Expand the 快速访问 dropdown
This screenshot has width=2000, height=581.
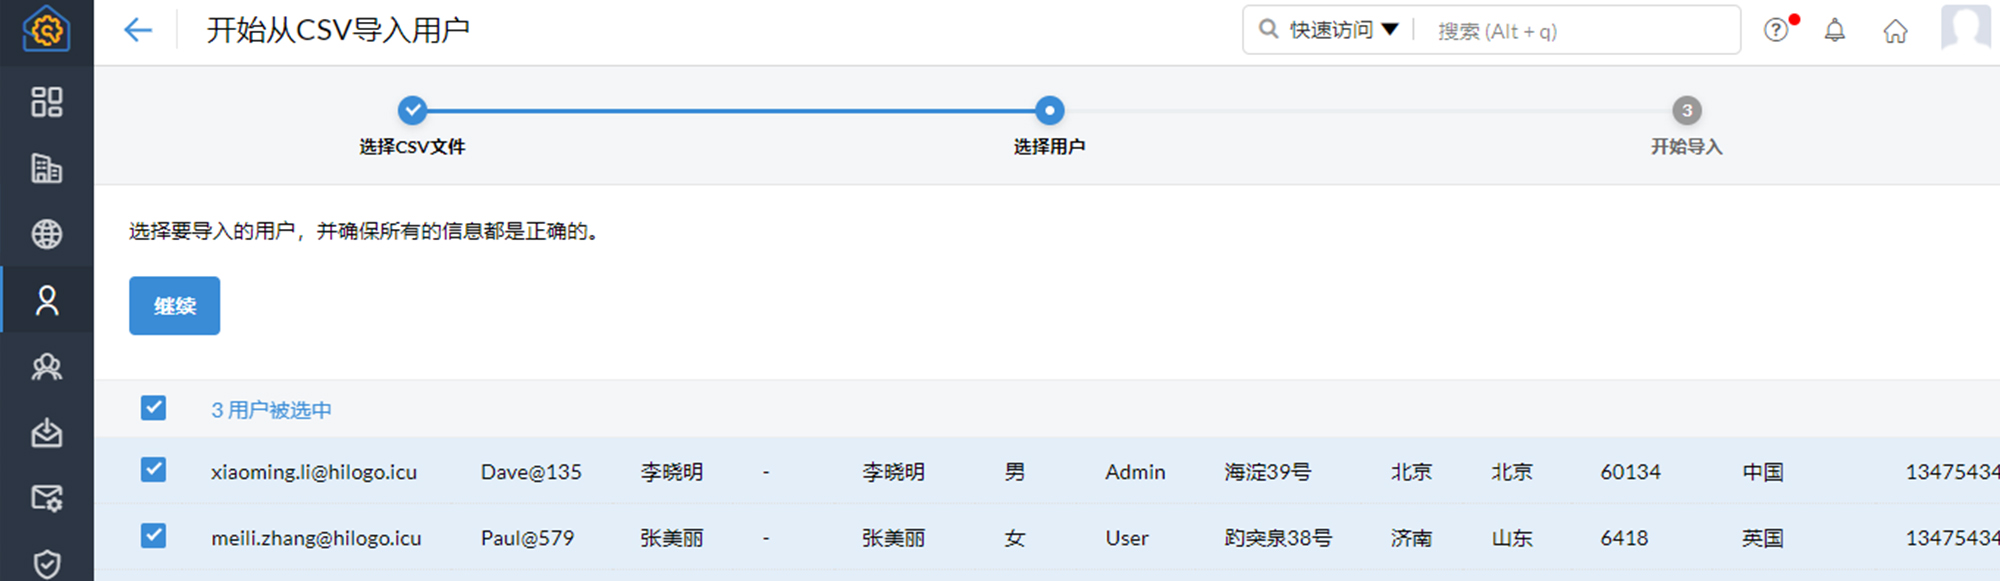1343,30
